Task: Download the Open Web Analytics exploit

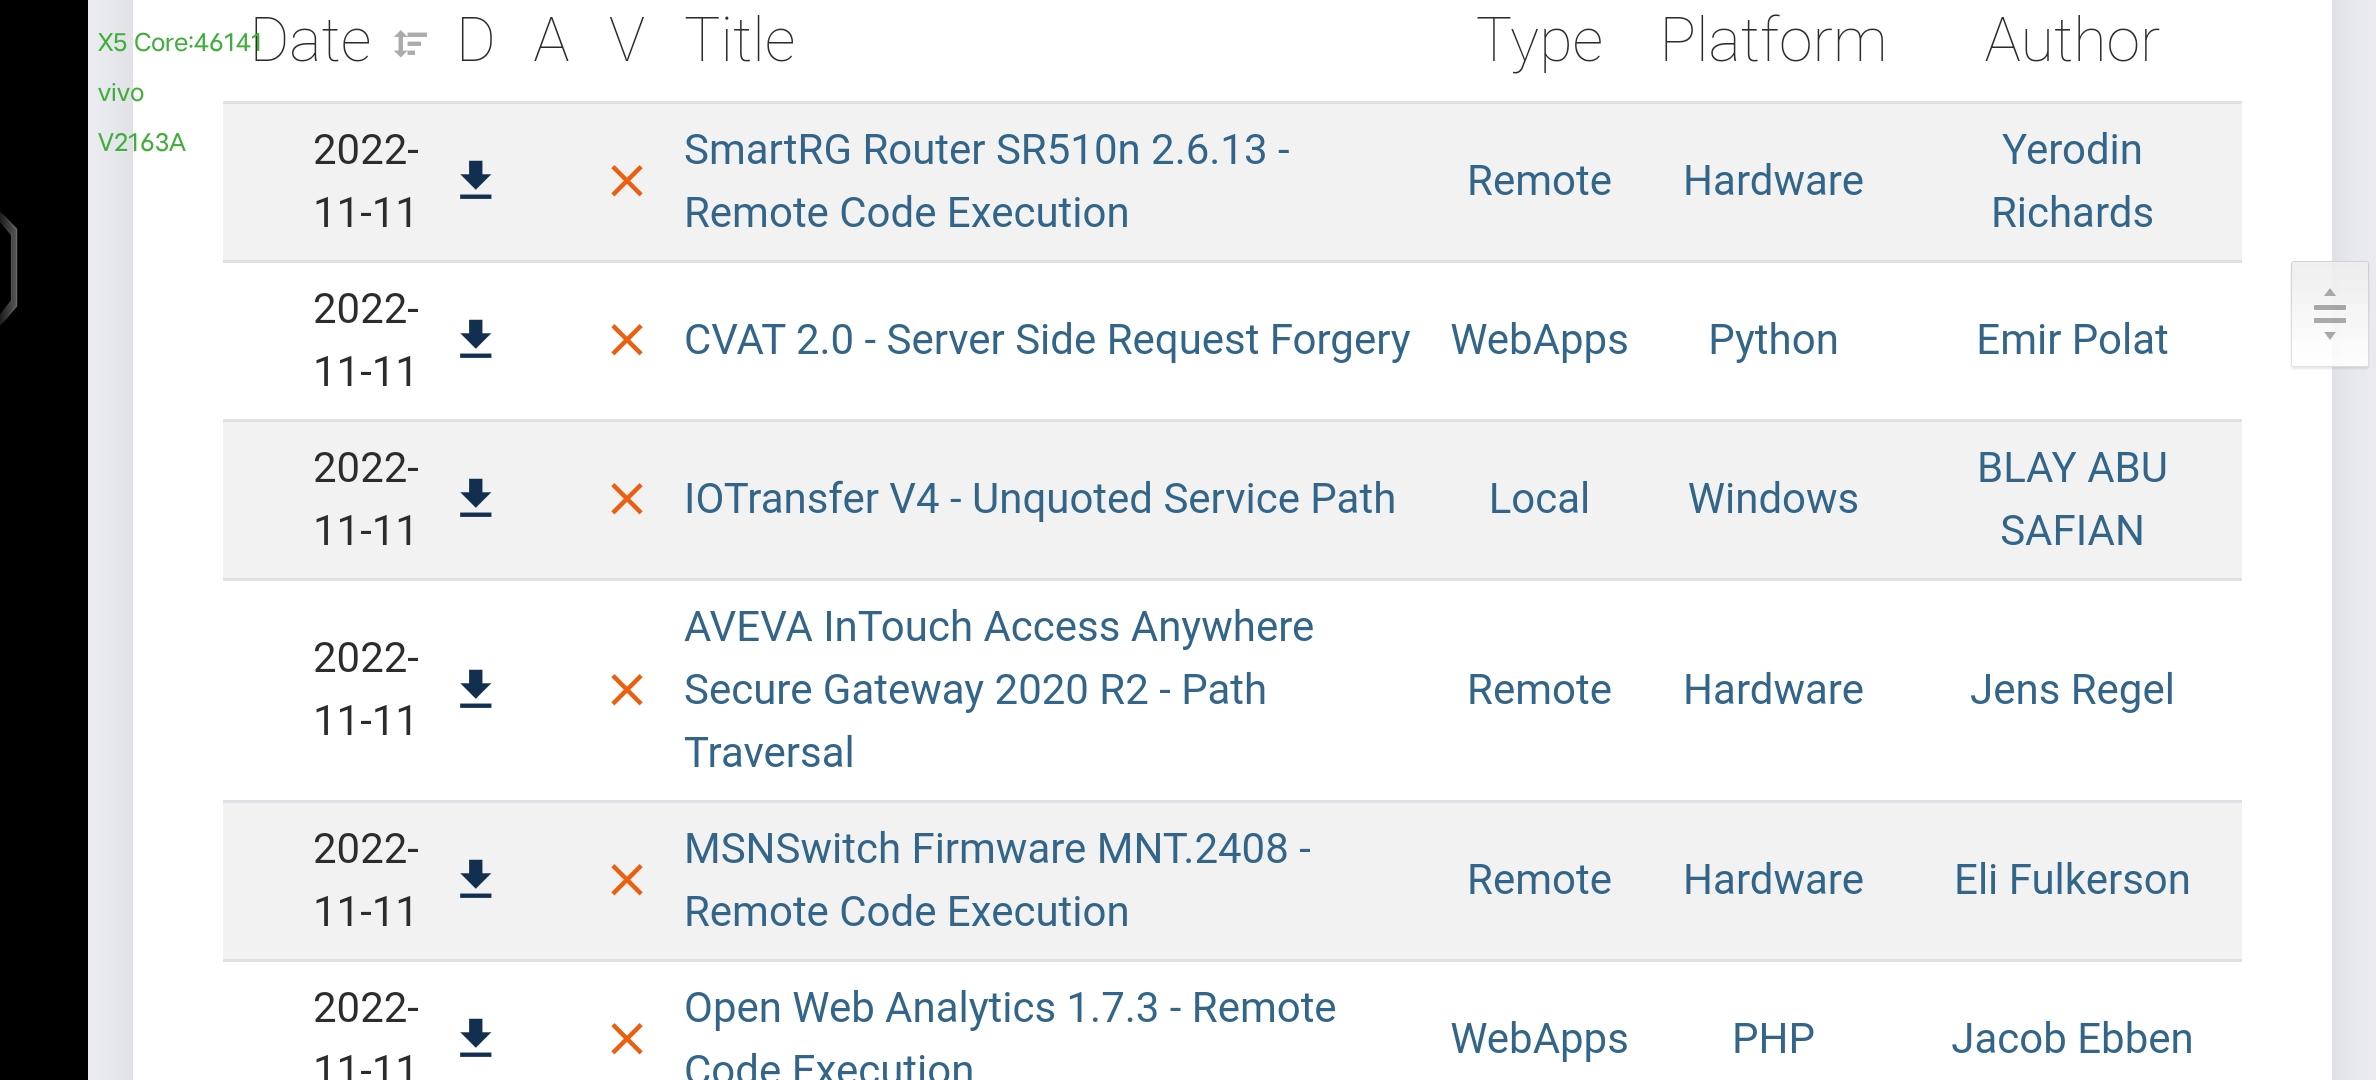Action: (475, 1038)
